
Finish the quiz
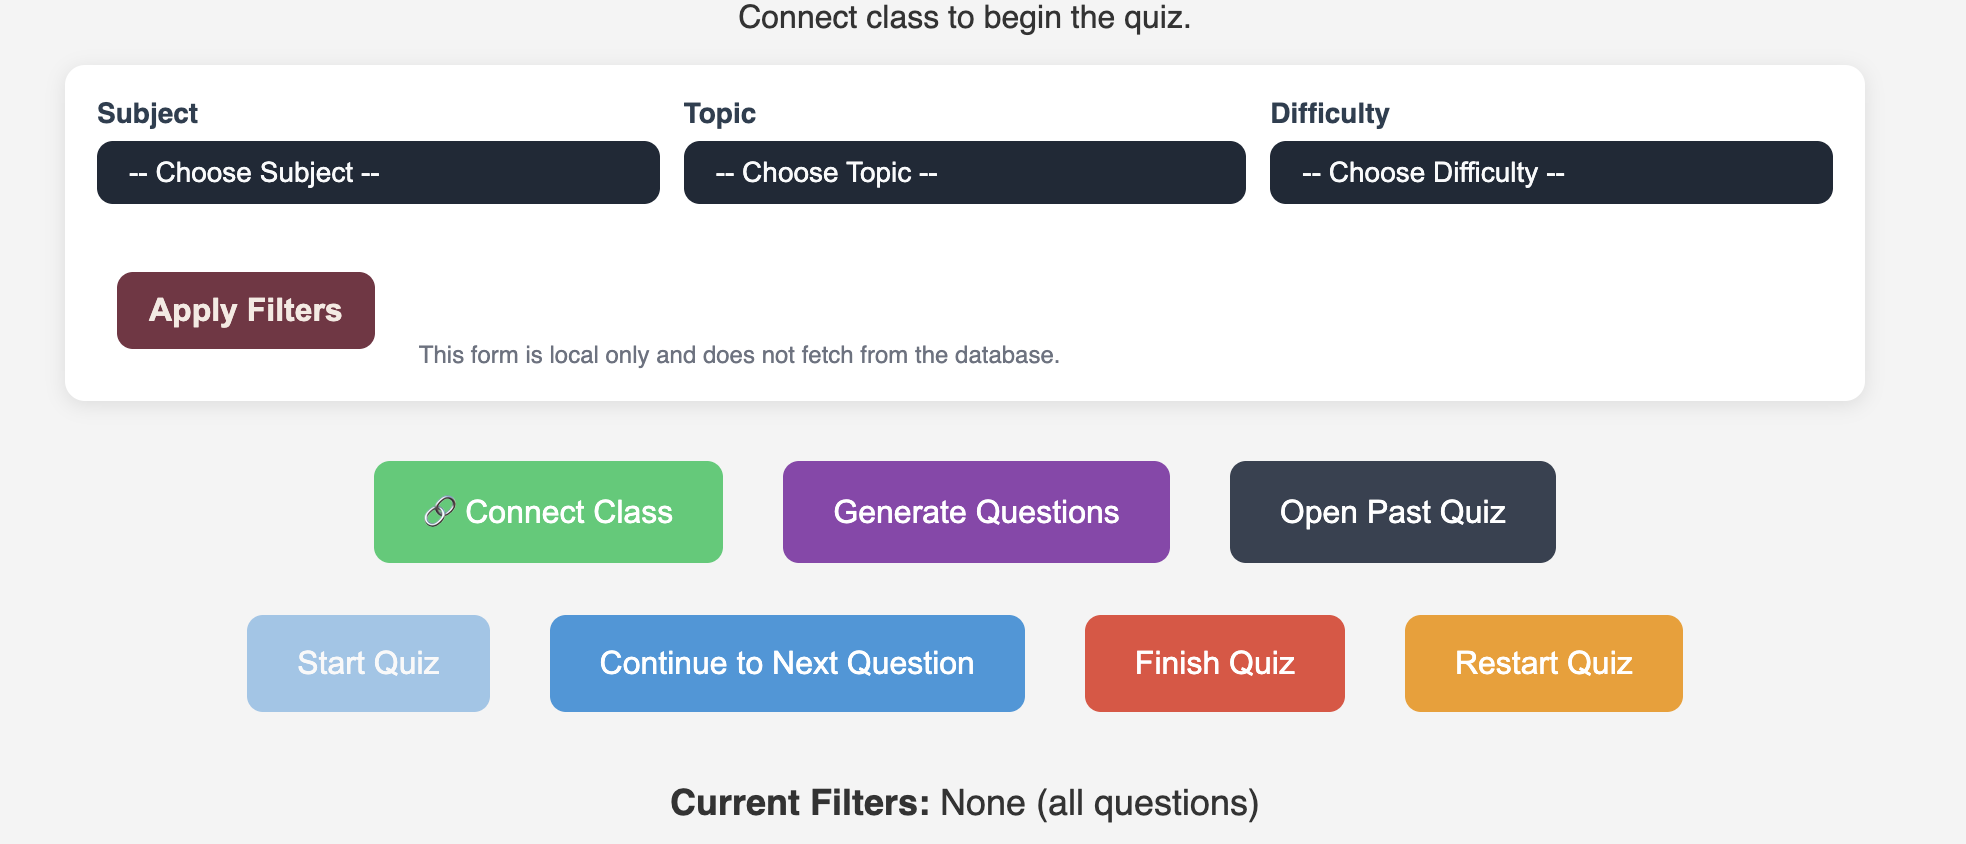[x=1214, y=662]
